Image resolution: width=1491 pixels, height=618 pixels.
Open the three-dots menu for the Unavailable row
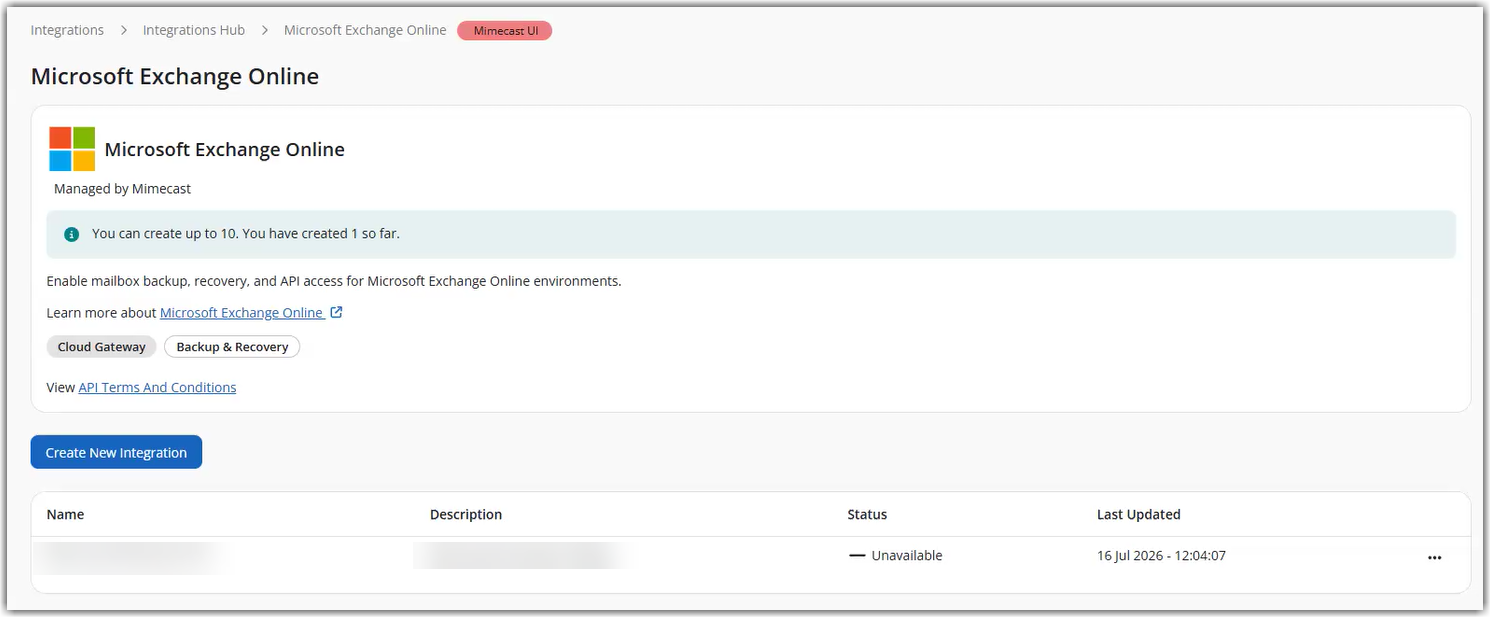tap(1435, 557)
